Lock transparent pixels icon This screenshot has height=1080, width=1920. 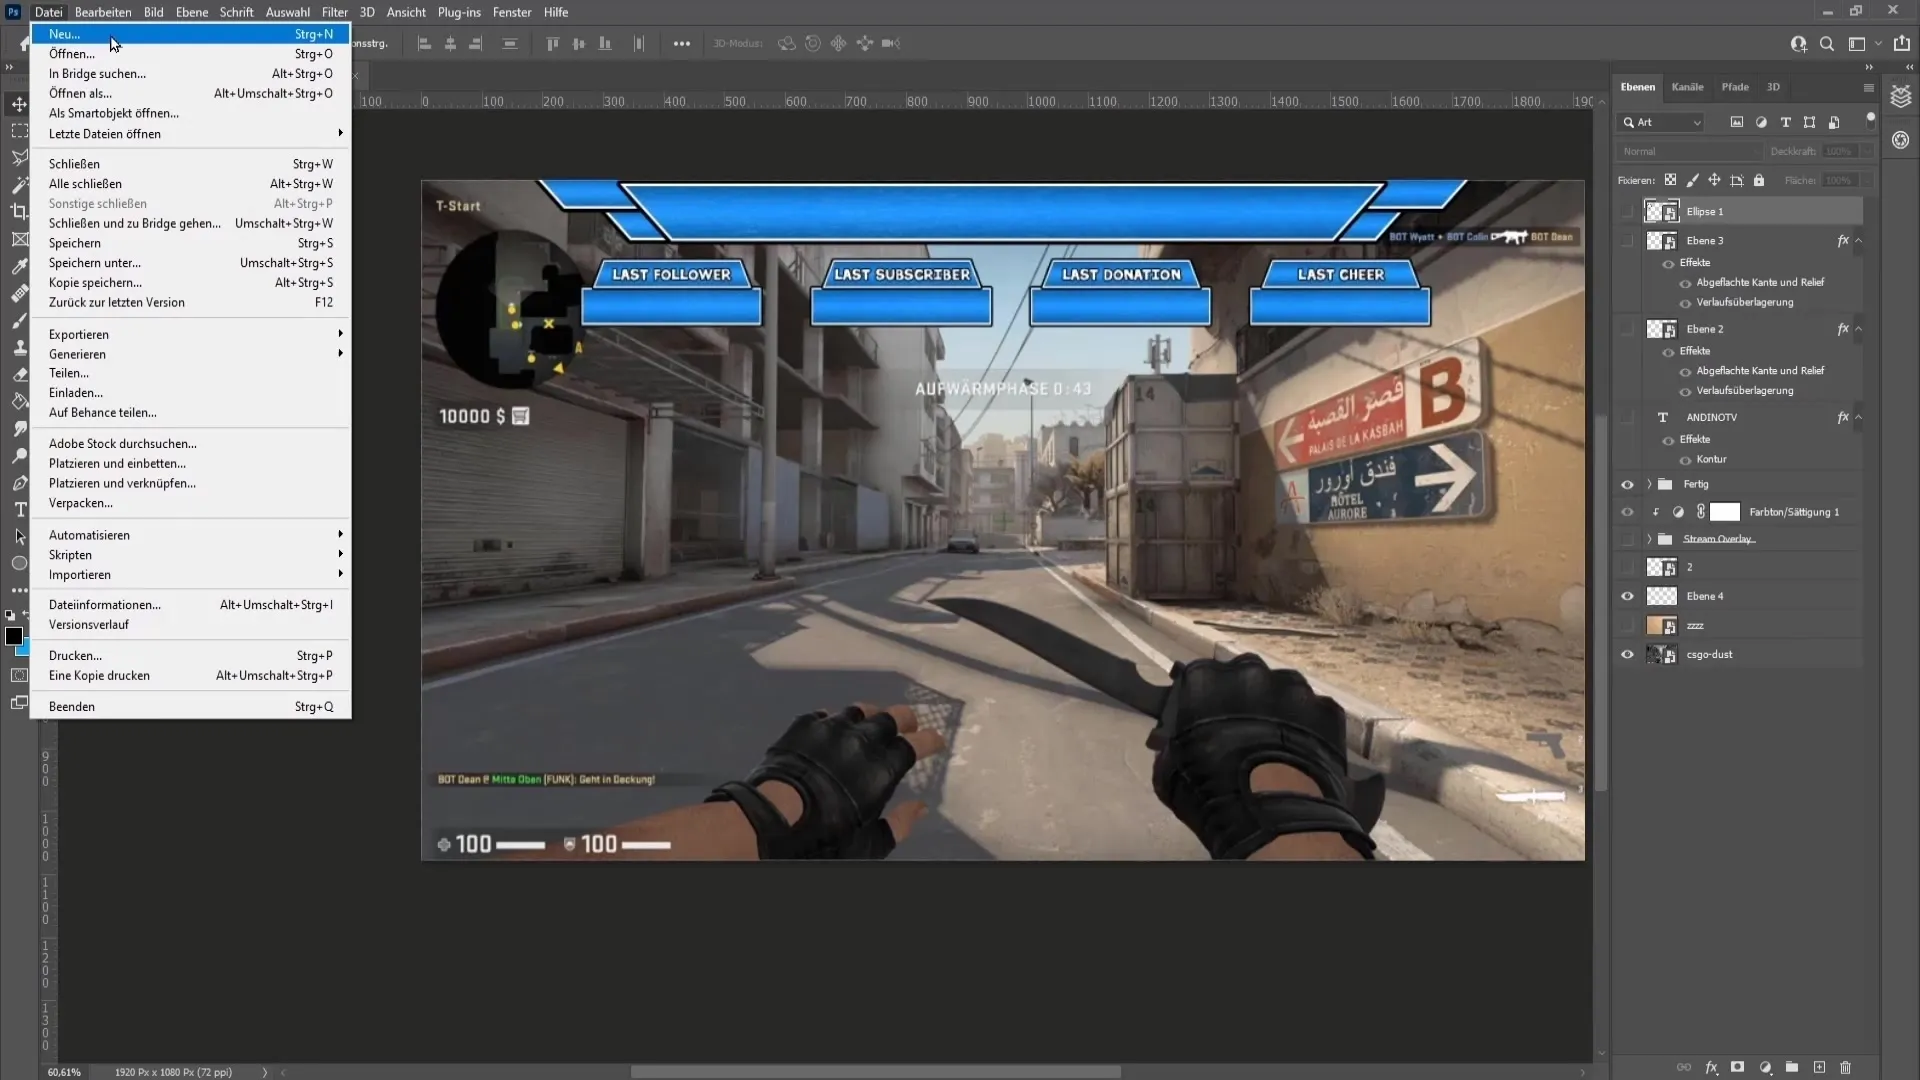pos(1670,180)
